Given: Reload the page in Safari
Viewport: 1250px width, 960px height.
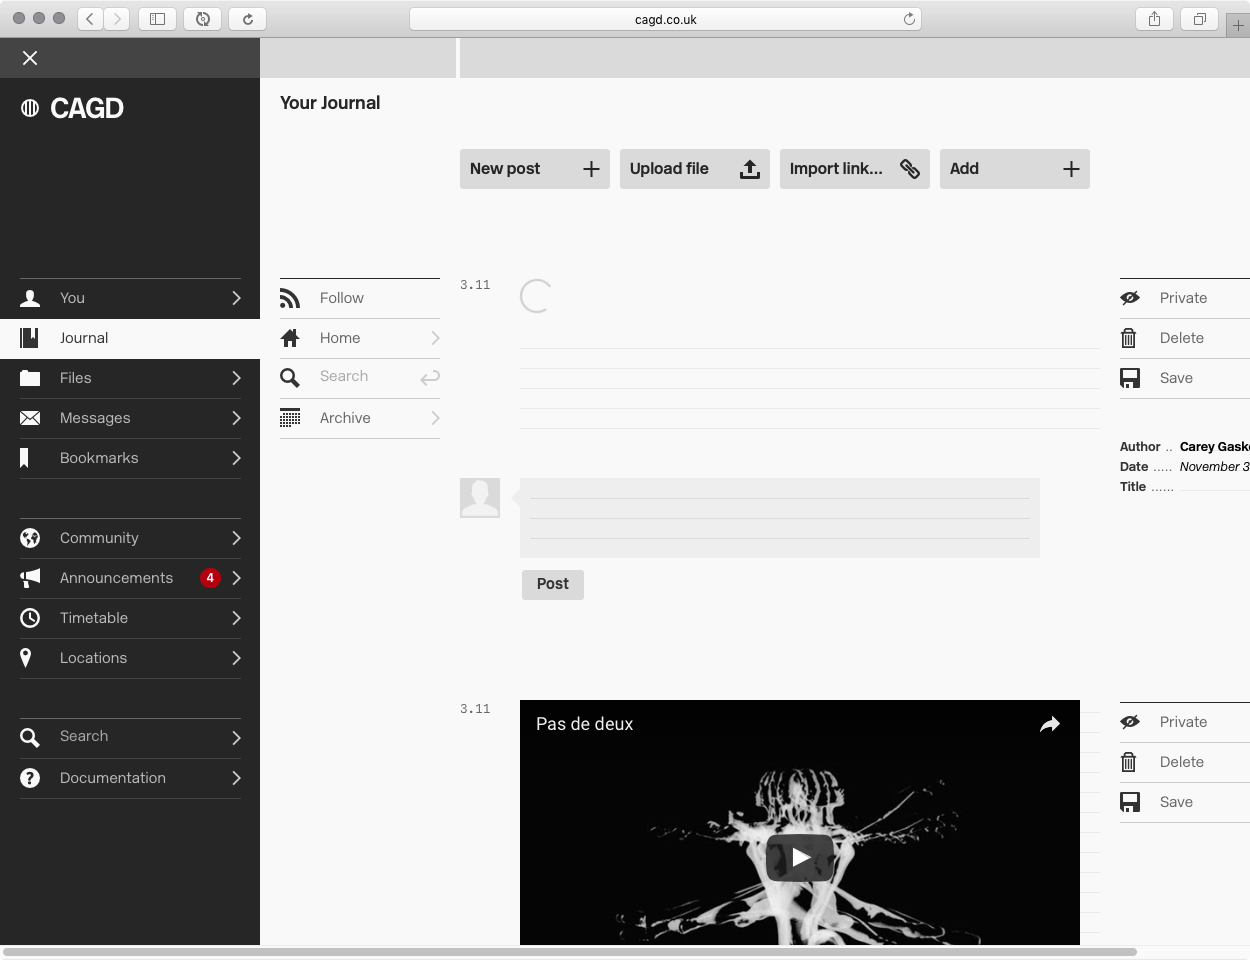Looking at the screenshot, I should coord(909,19).
